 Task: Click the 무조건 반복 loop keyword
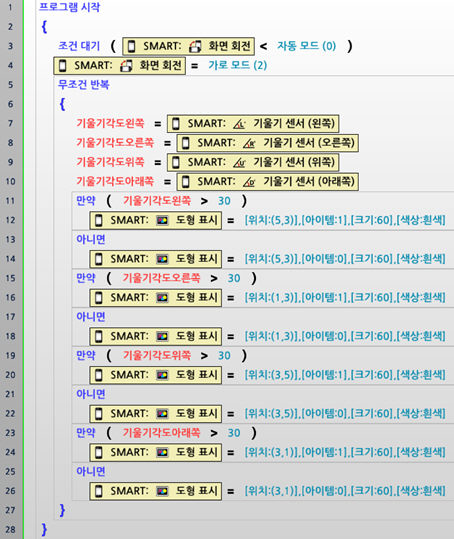[84, 85]
